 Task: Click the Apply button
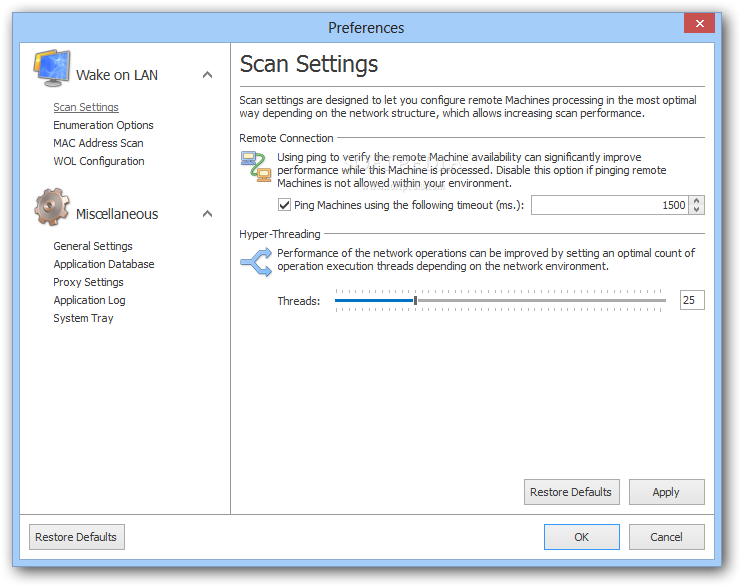coord(666,492)
